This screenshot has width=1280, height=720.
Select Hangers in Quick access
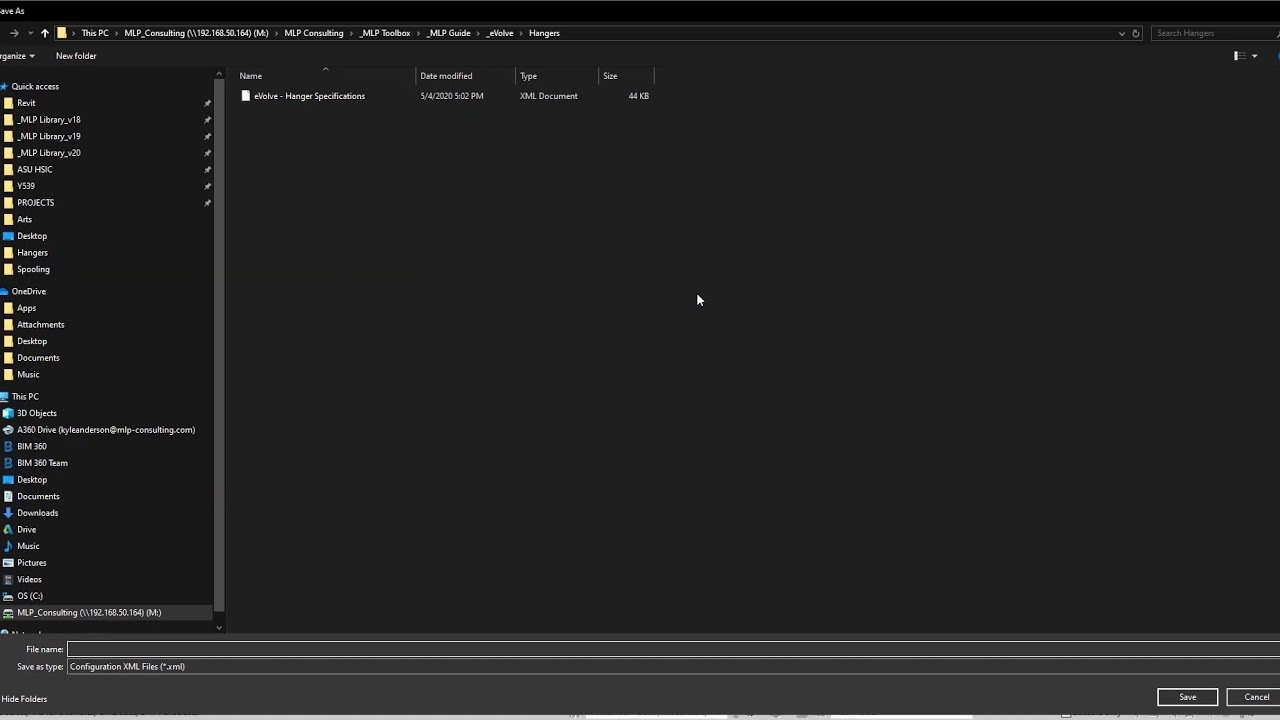(x=32, y=253)
